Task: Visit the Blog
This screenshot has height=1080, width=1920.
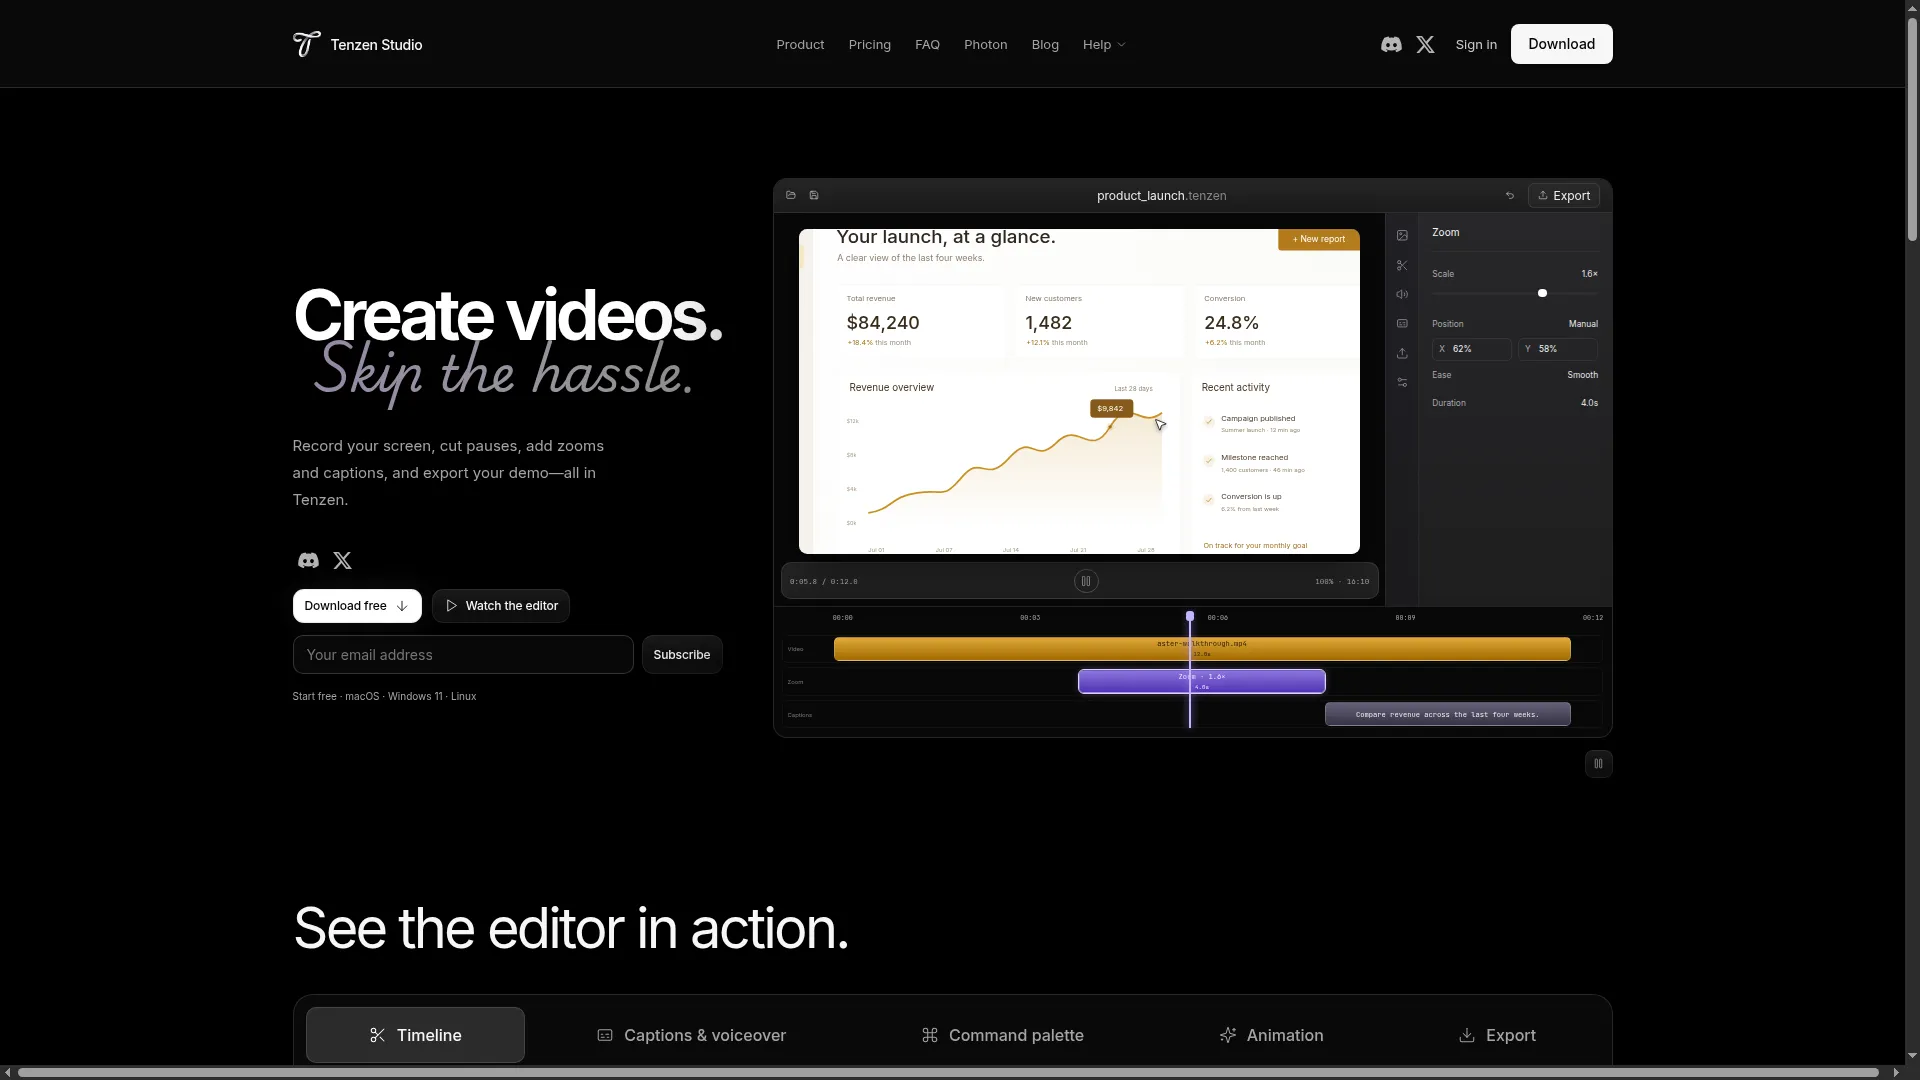Action: point(1045,45)
